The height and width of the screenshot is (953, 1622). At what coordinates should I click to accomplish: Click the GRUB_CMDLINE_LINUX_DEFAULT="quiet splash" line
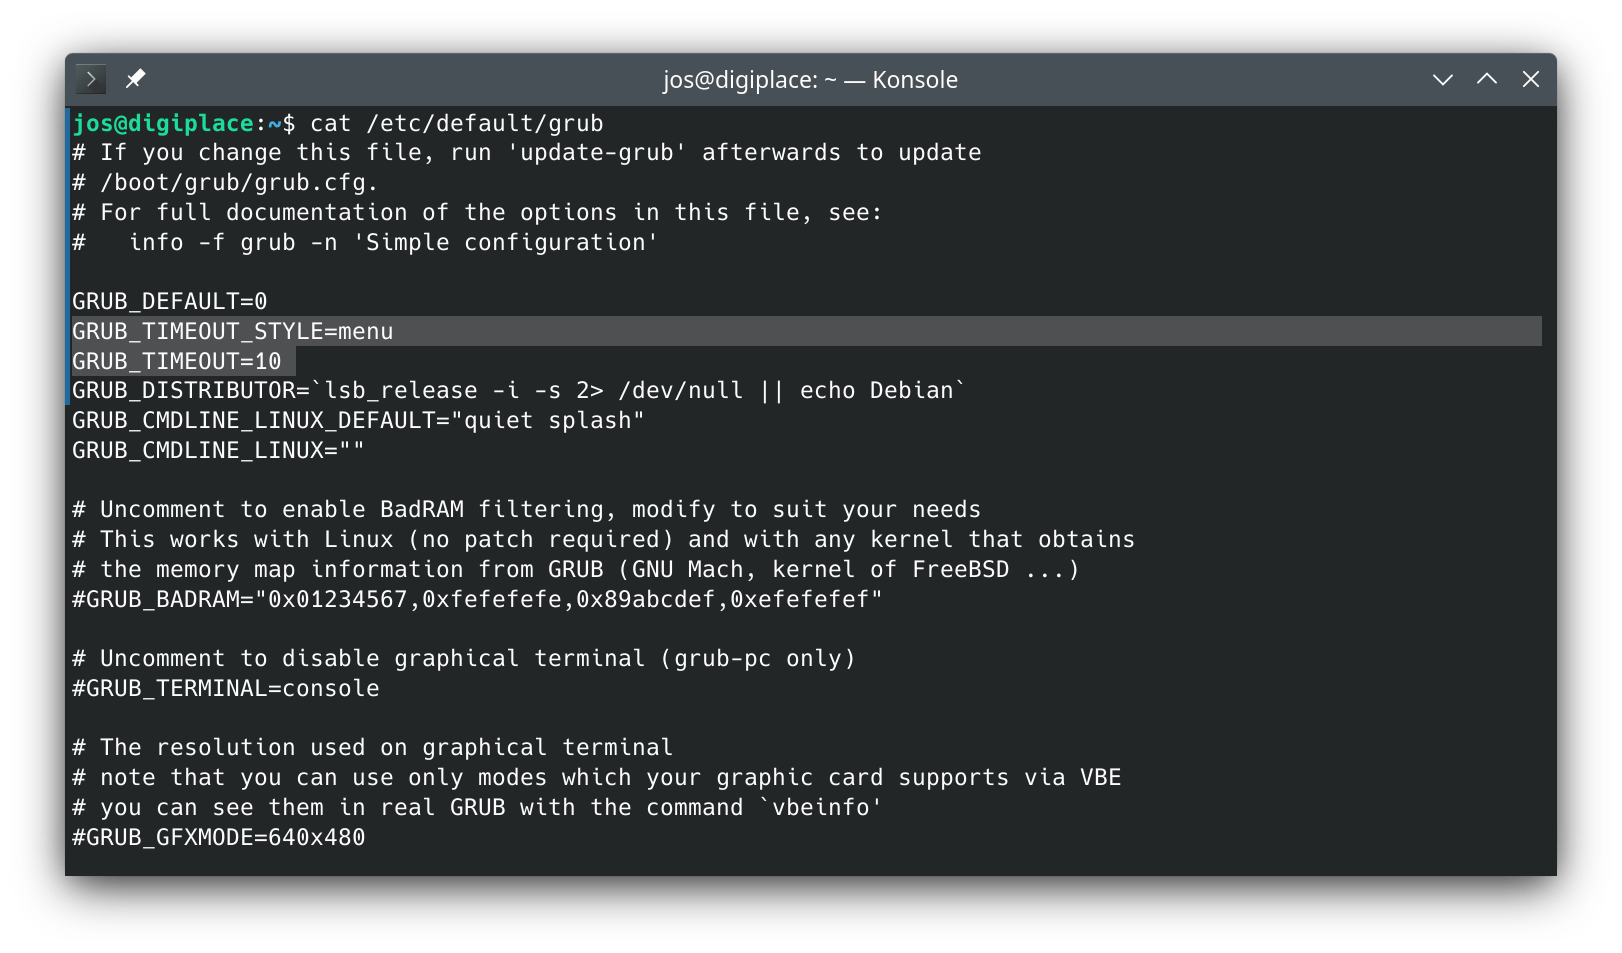[358, 420]
